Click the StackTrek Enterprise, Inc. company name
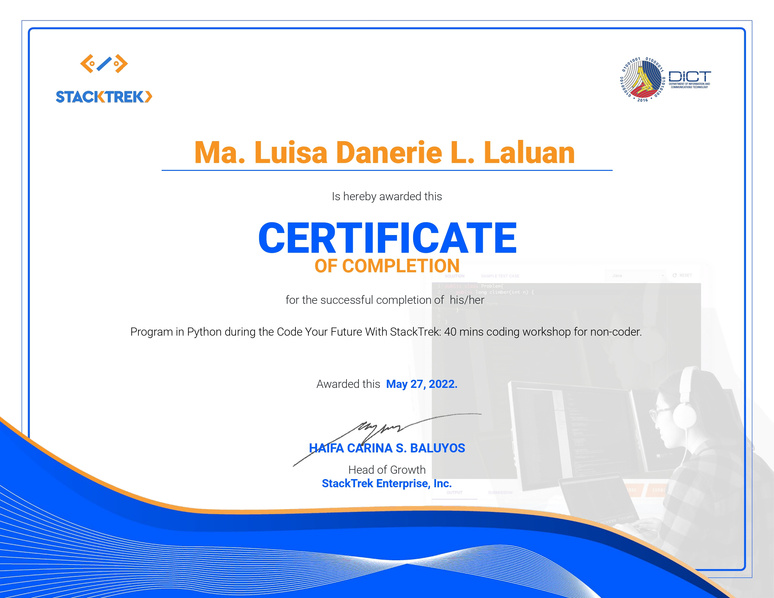 387,484
